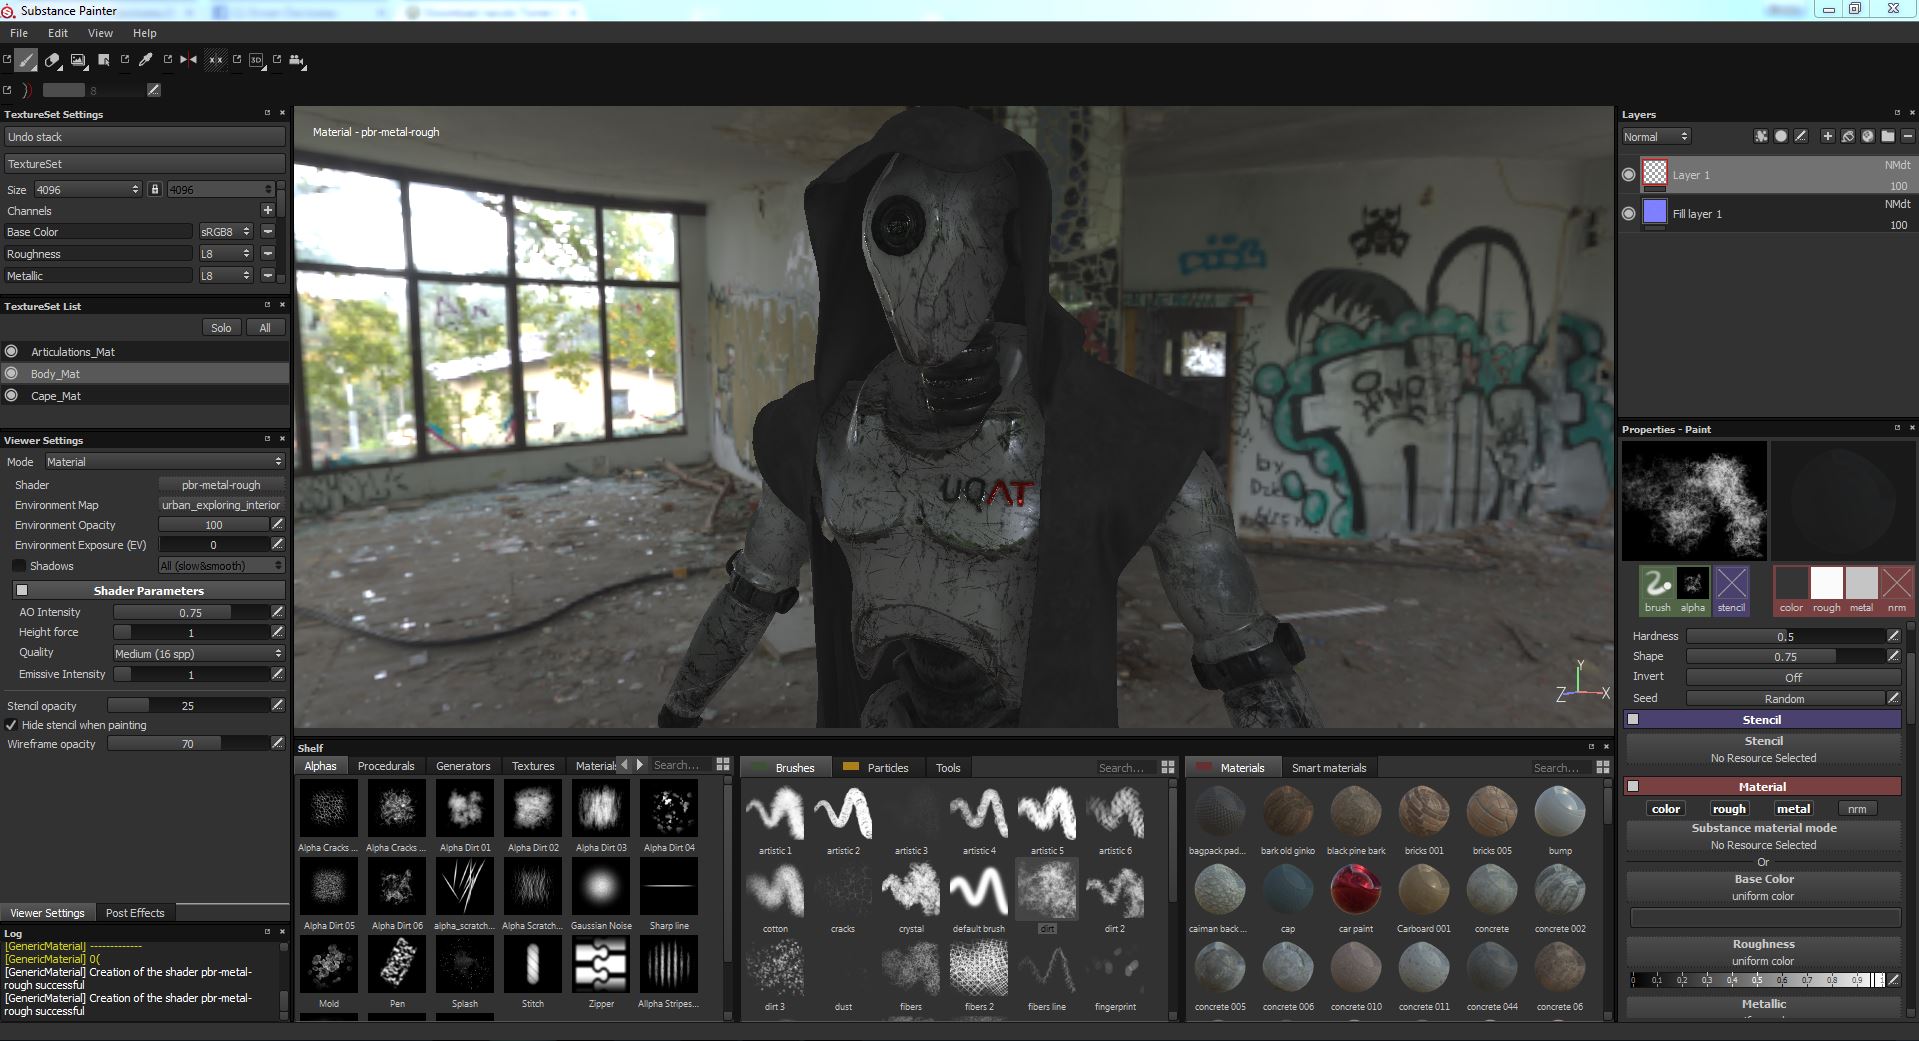
Task: Select Articulations_Mat radio button
Action: [12, 351]
